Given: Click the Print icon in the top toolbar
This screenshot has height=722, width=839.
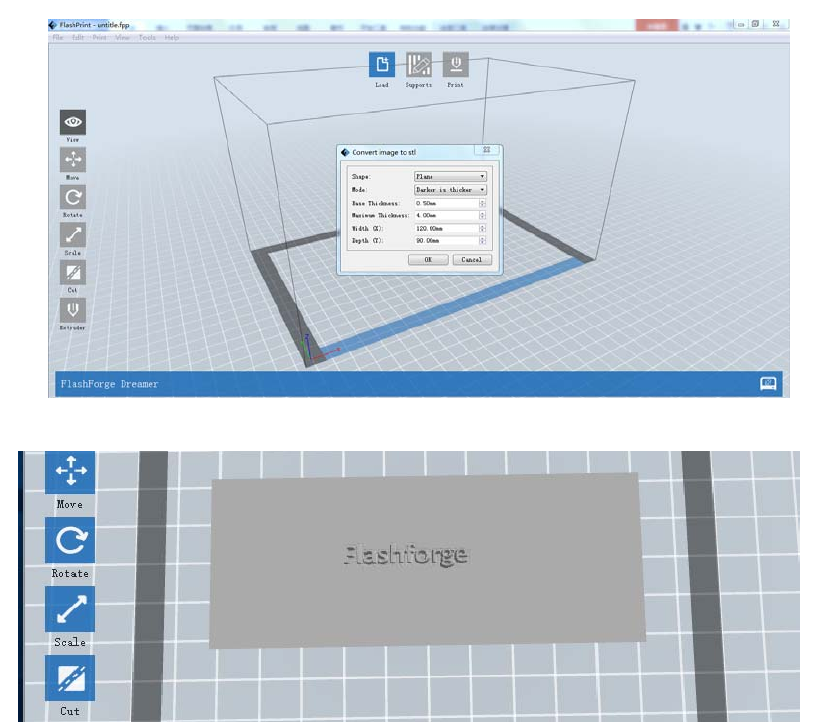Looking at the screenshot, I should [x=455, y=65].
